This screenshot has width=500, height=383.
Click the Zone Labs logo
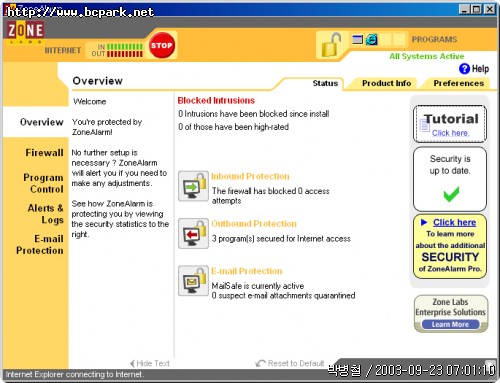[25, 32]
